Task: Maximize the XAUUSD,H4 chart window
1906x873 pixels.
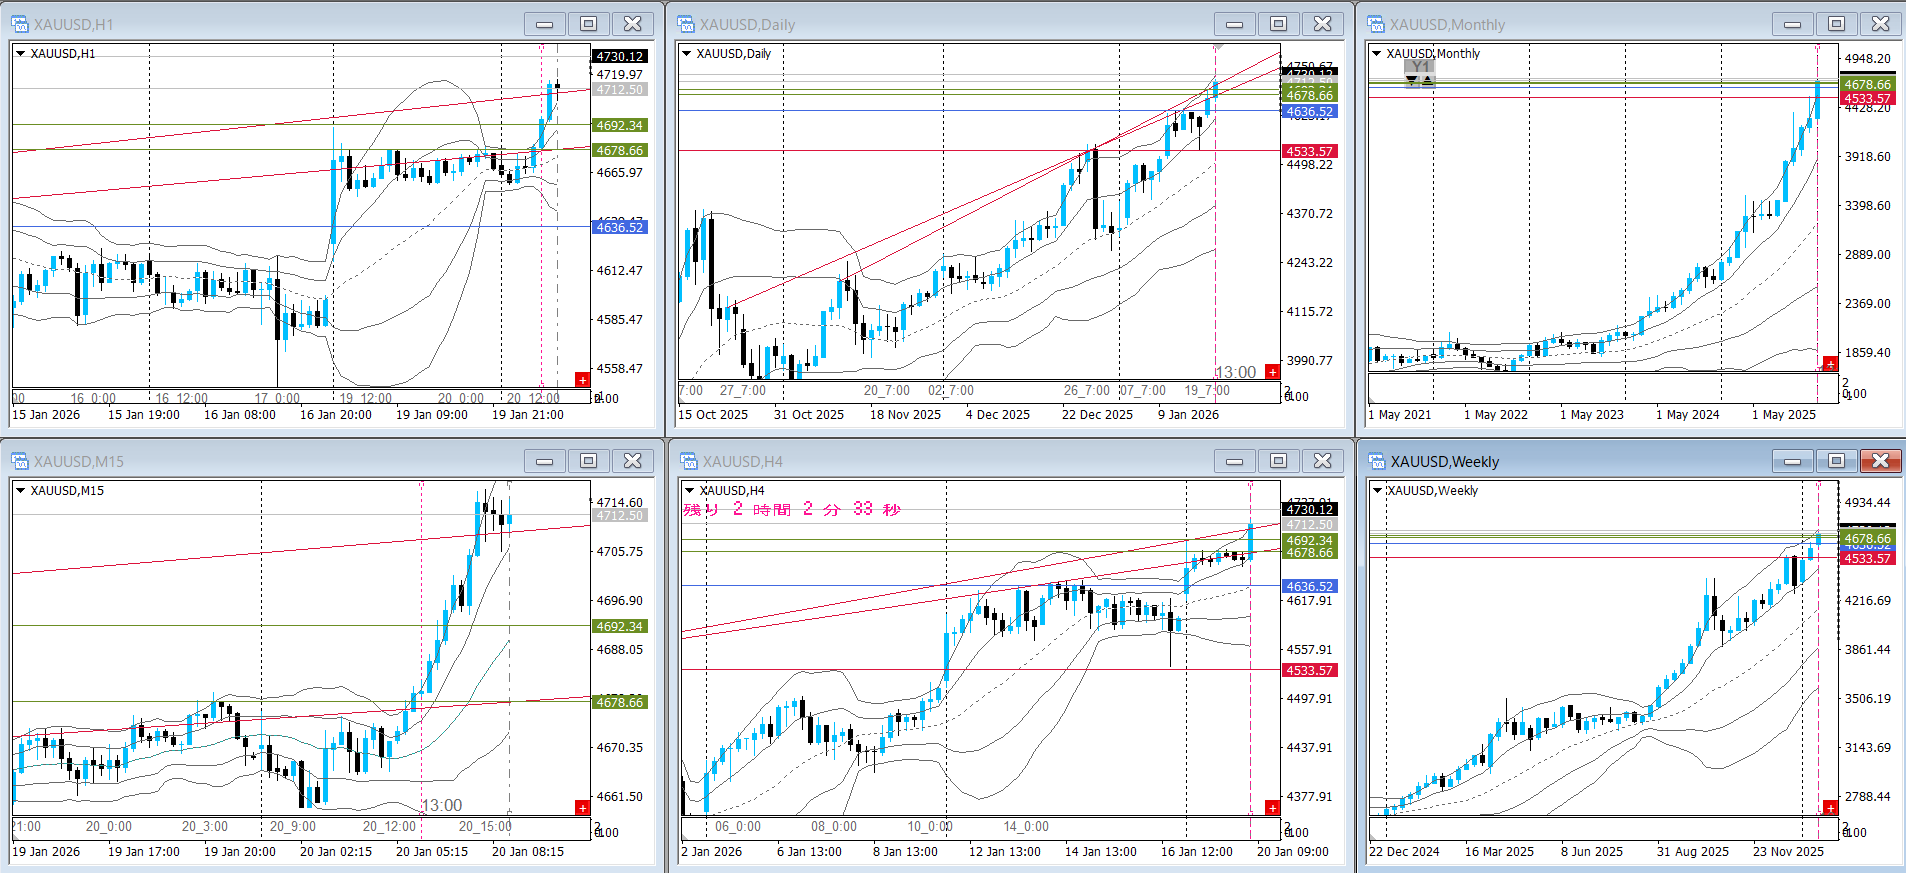Action: tap(1278, 461)
